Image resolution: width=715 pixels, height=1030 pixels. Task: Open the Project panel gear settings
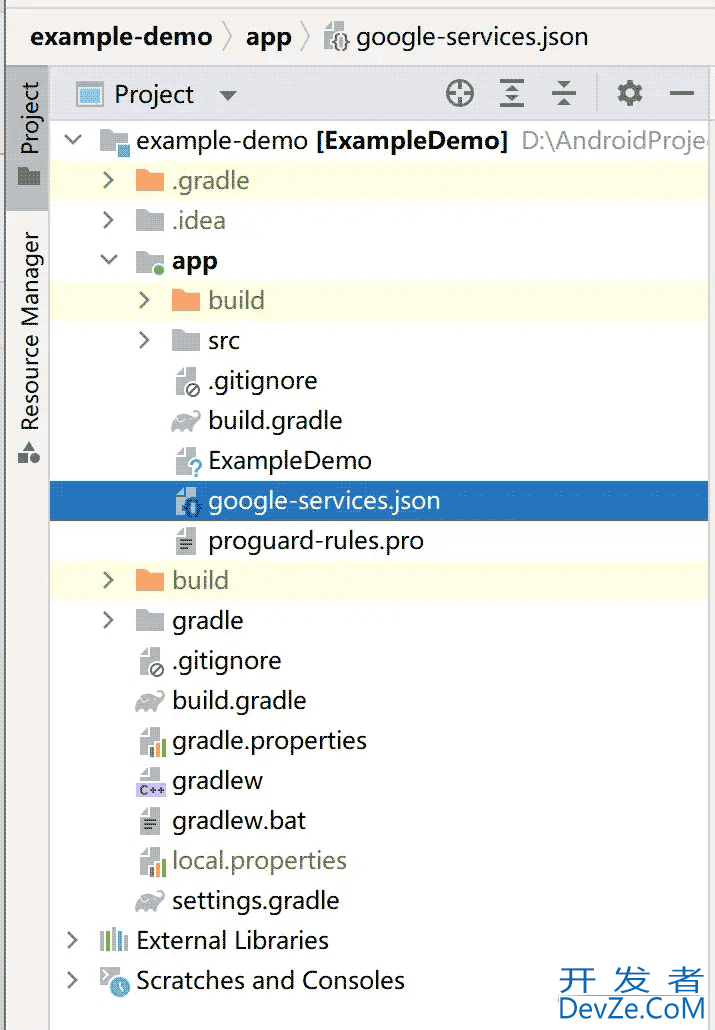pyautogui.click(x=630, y=93)
